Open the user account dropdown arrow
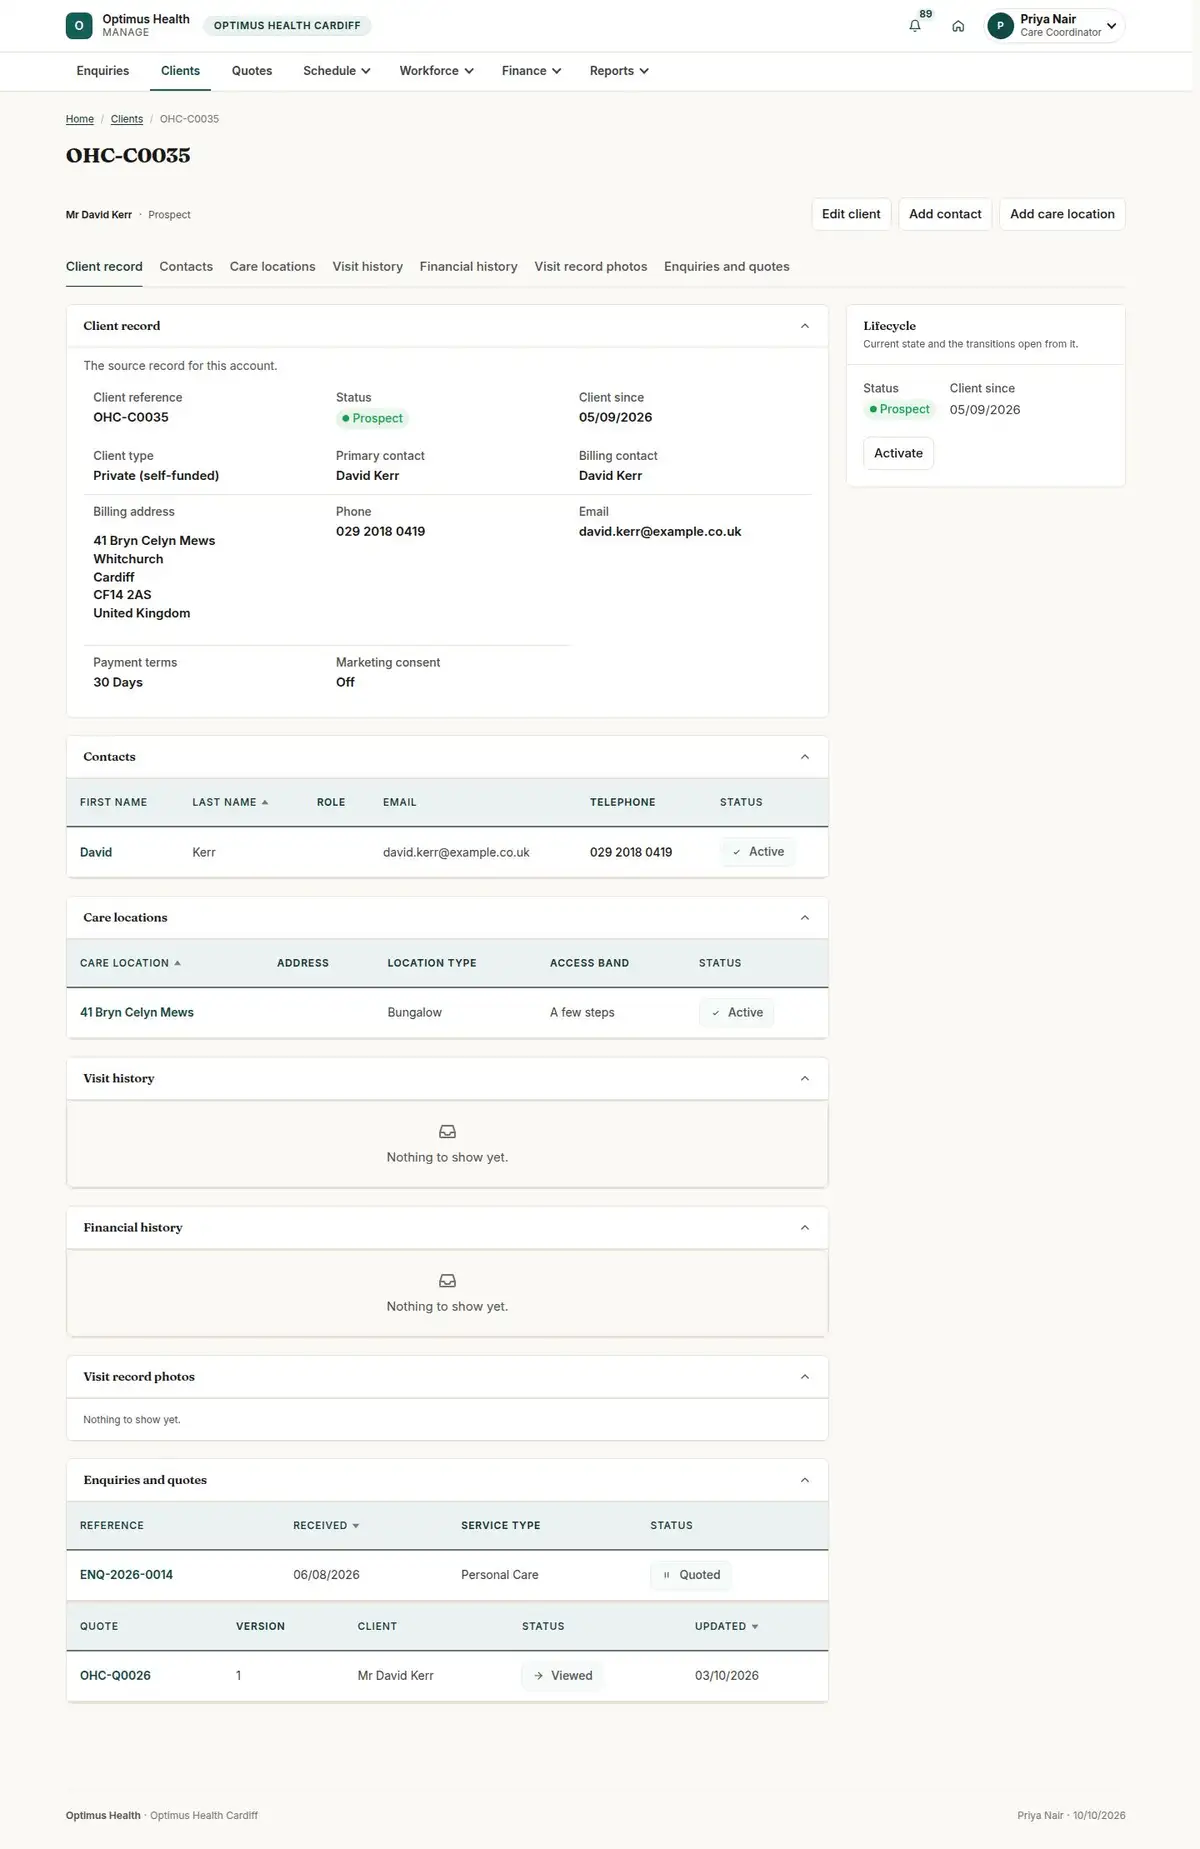Viewport: 1200px width, 1849px height. [x=1111, y=26]
